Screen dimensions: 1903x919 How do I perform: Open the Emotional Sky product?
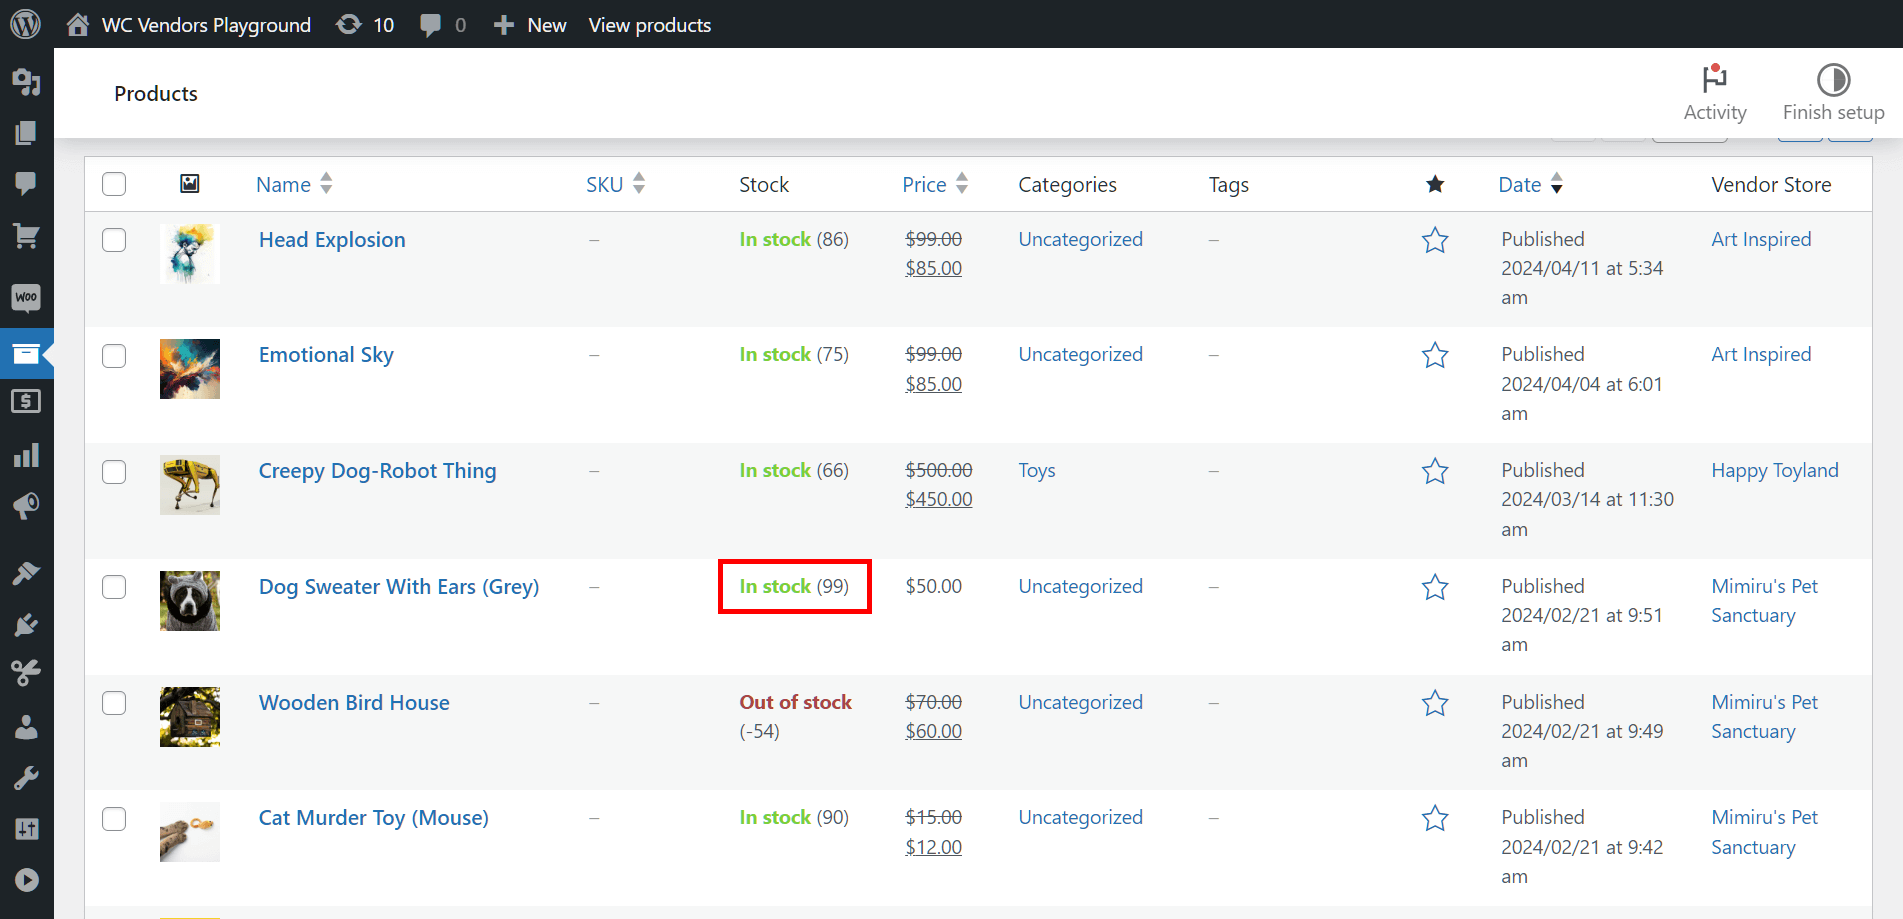326,355
